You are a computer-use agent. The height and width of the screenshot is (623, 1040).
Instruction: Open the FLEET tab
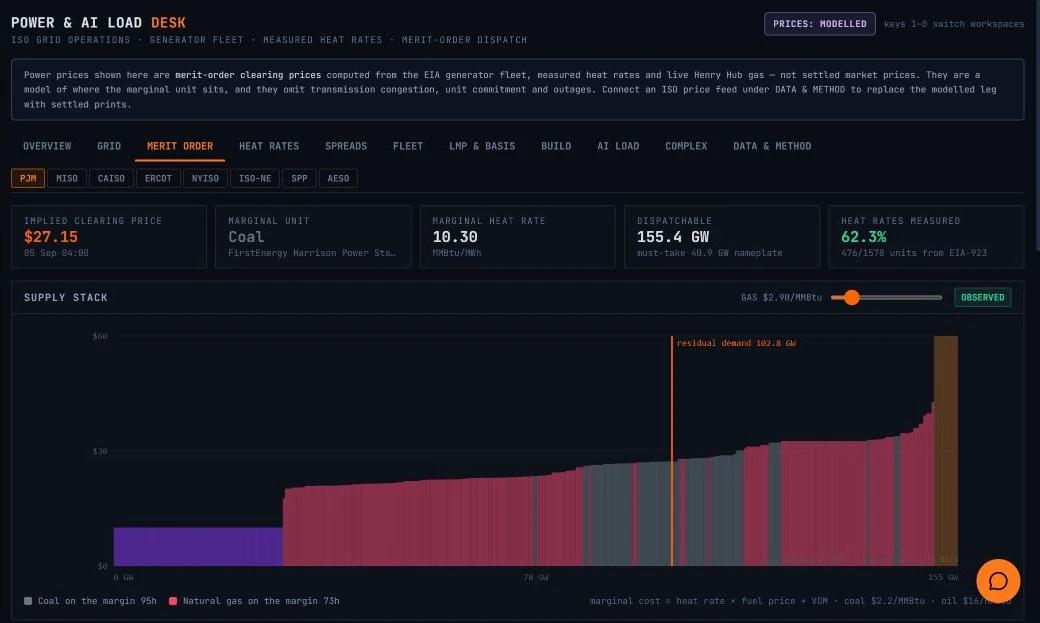point(408,146)
